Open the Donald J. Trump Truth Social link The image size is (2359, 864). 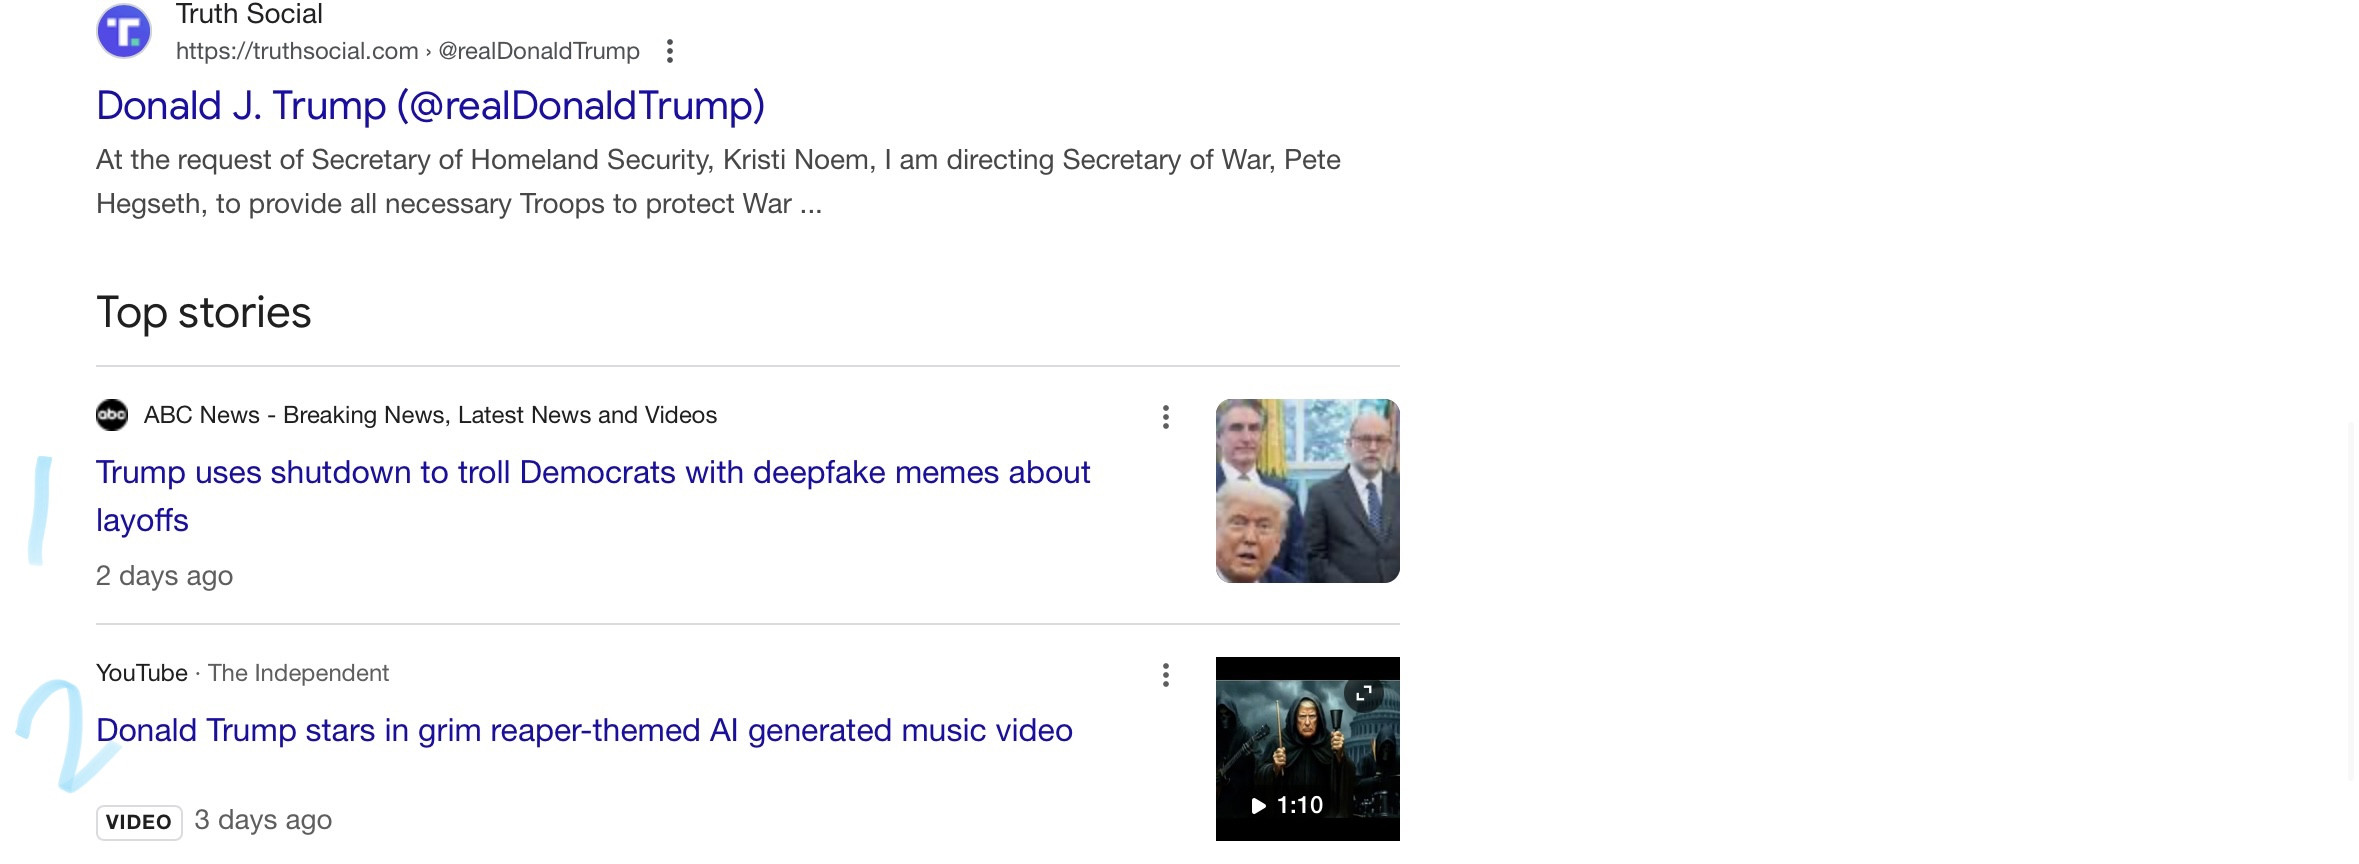coord(430,106)
